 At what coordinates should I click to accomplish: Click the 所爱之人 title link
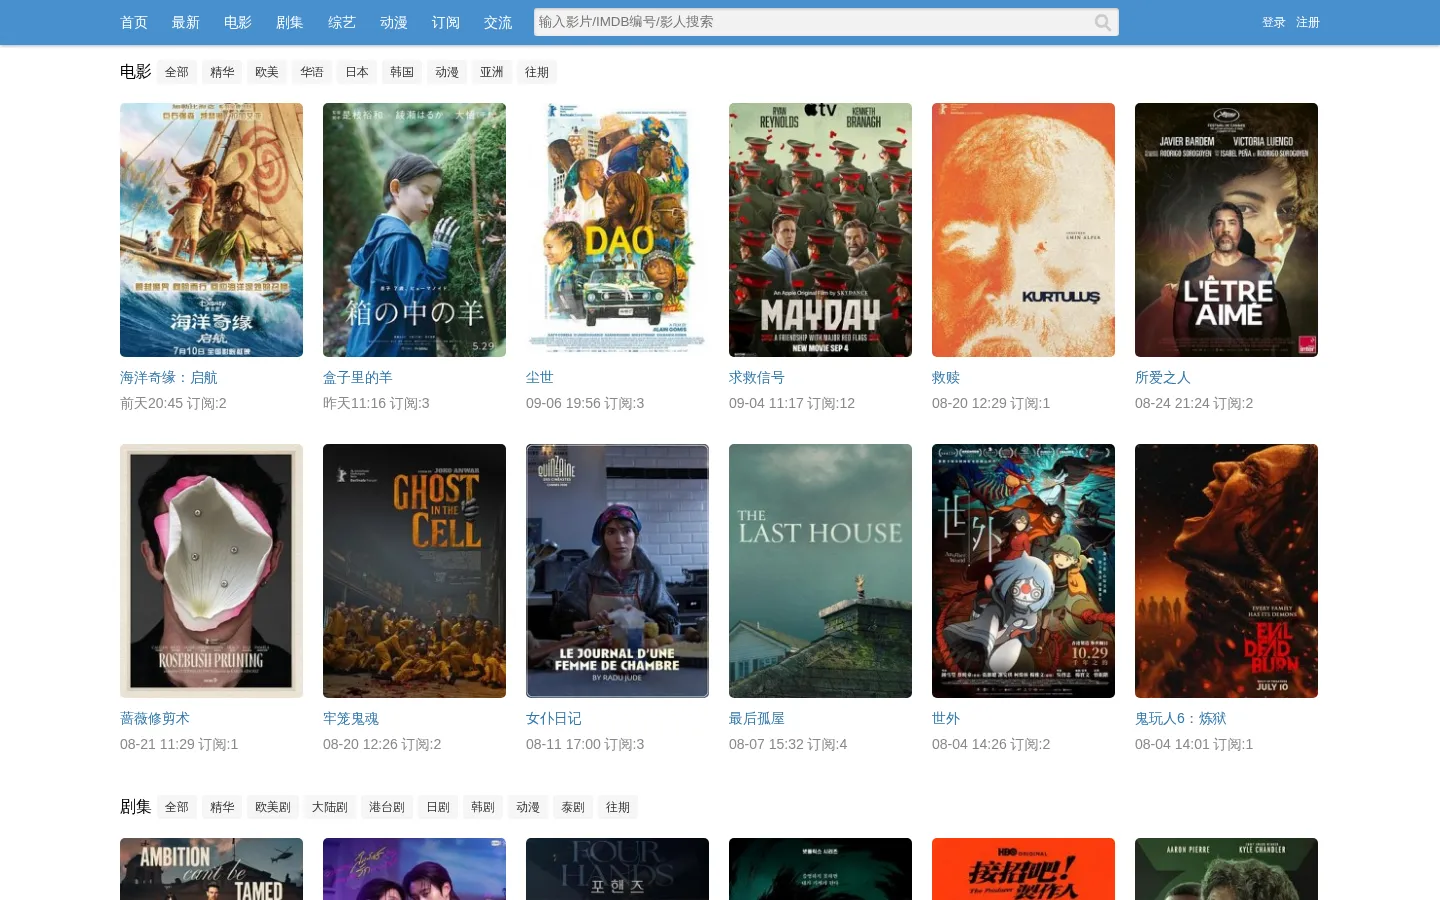click(x=1163, y=377)
